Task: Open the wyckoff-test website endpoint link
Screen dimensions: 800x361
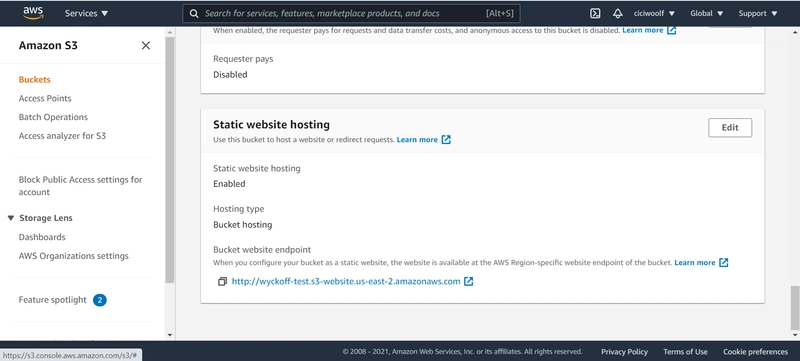Action: 346,281
